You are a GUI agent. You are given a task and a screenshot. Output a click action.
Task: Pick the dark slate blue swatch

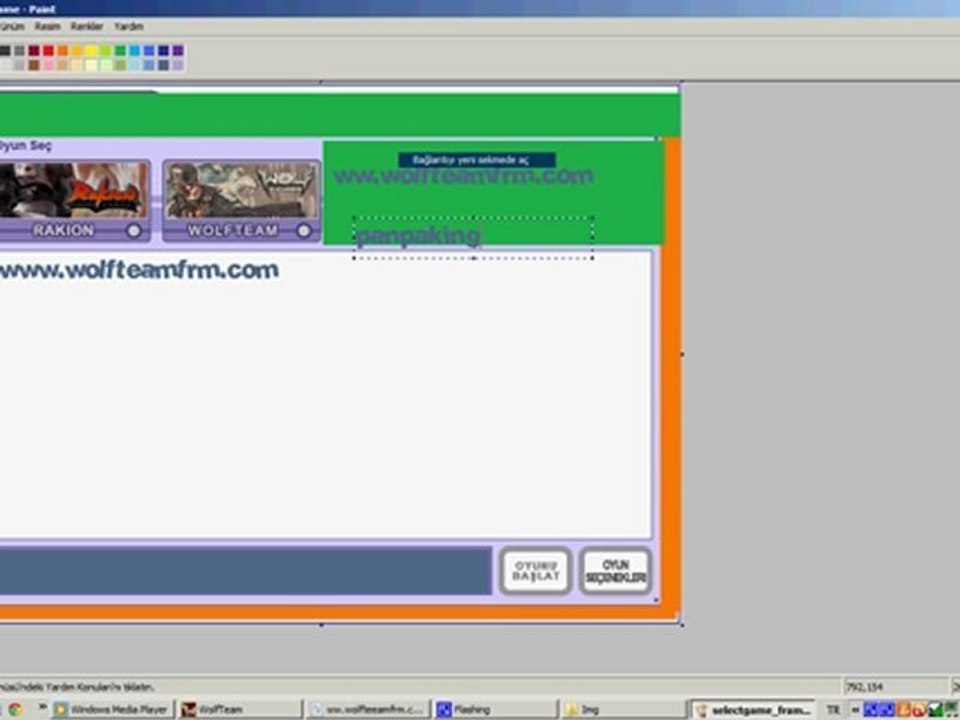click(163, 65)
